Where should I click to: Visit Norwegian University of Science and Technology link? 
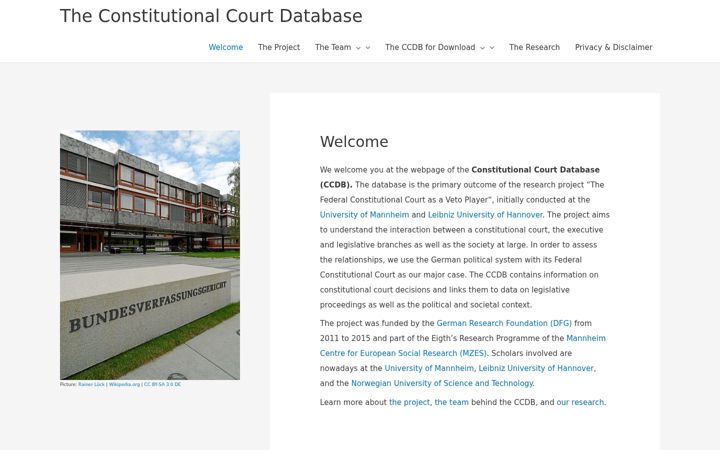coord(442,383)
